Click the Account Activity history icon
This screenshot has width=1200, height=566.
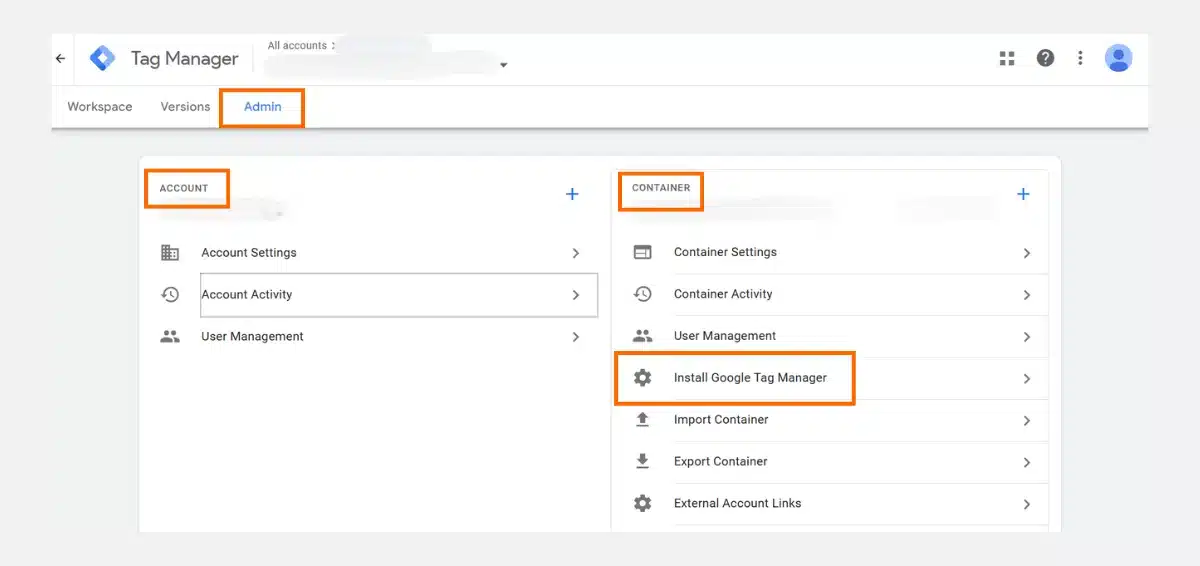170,295
